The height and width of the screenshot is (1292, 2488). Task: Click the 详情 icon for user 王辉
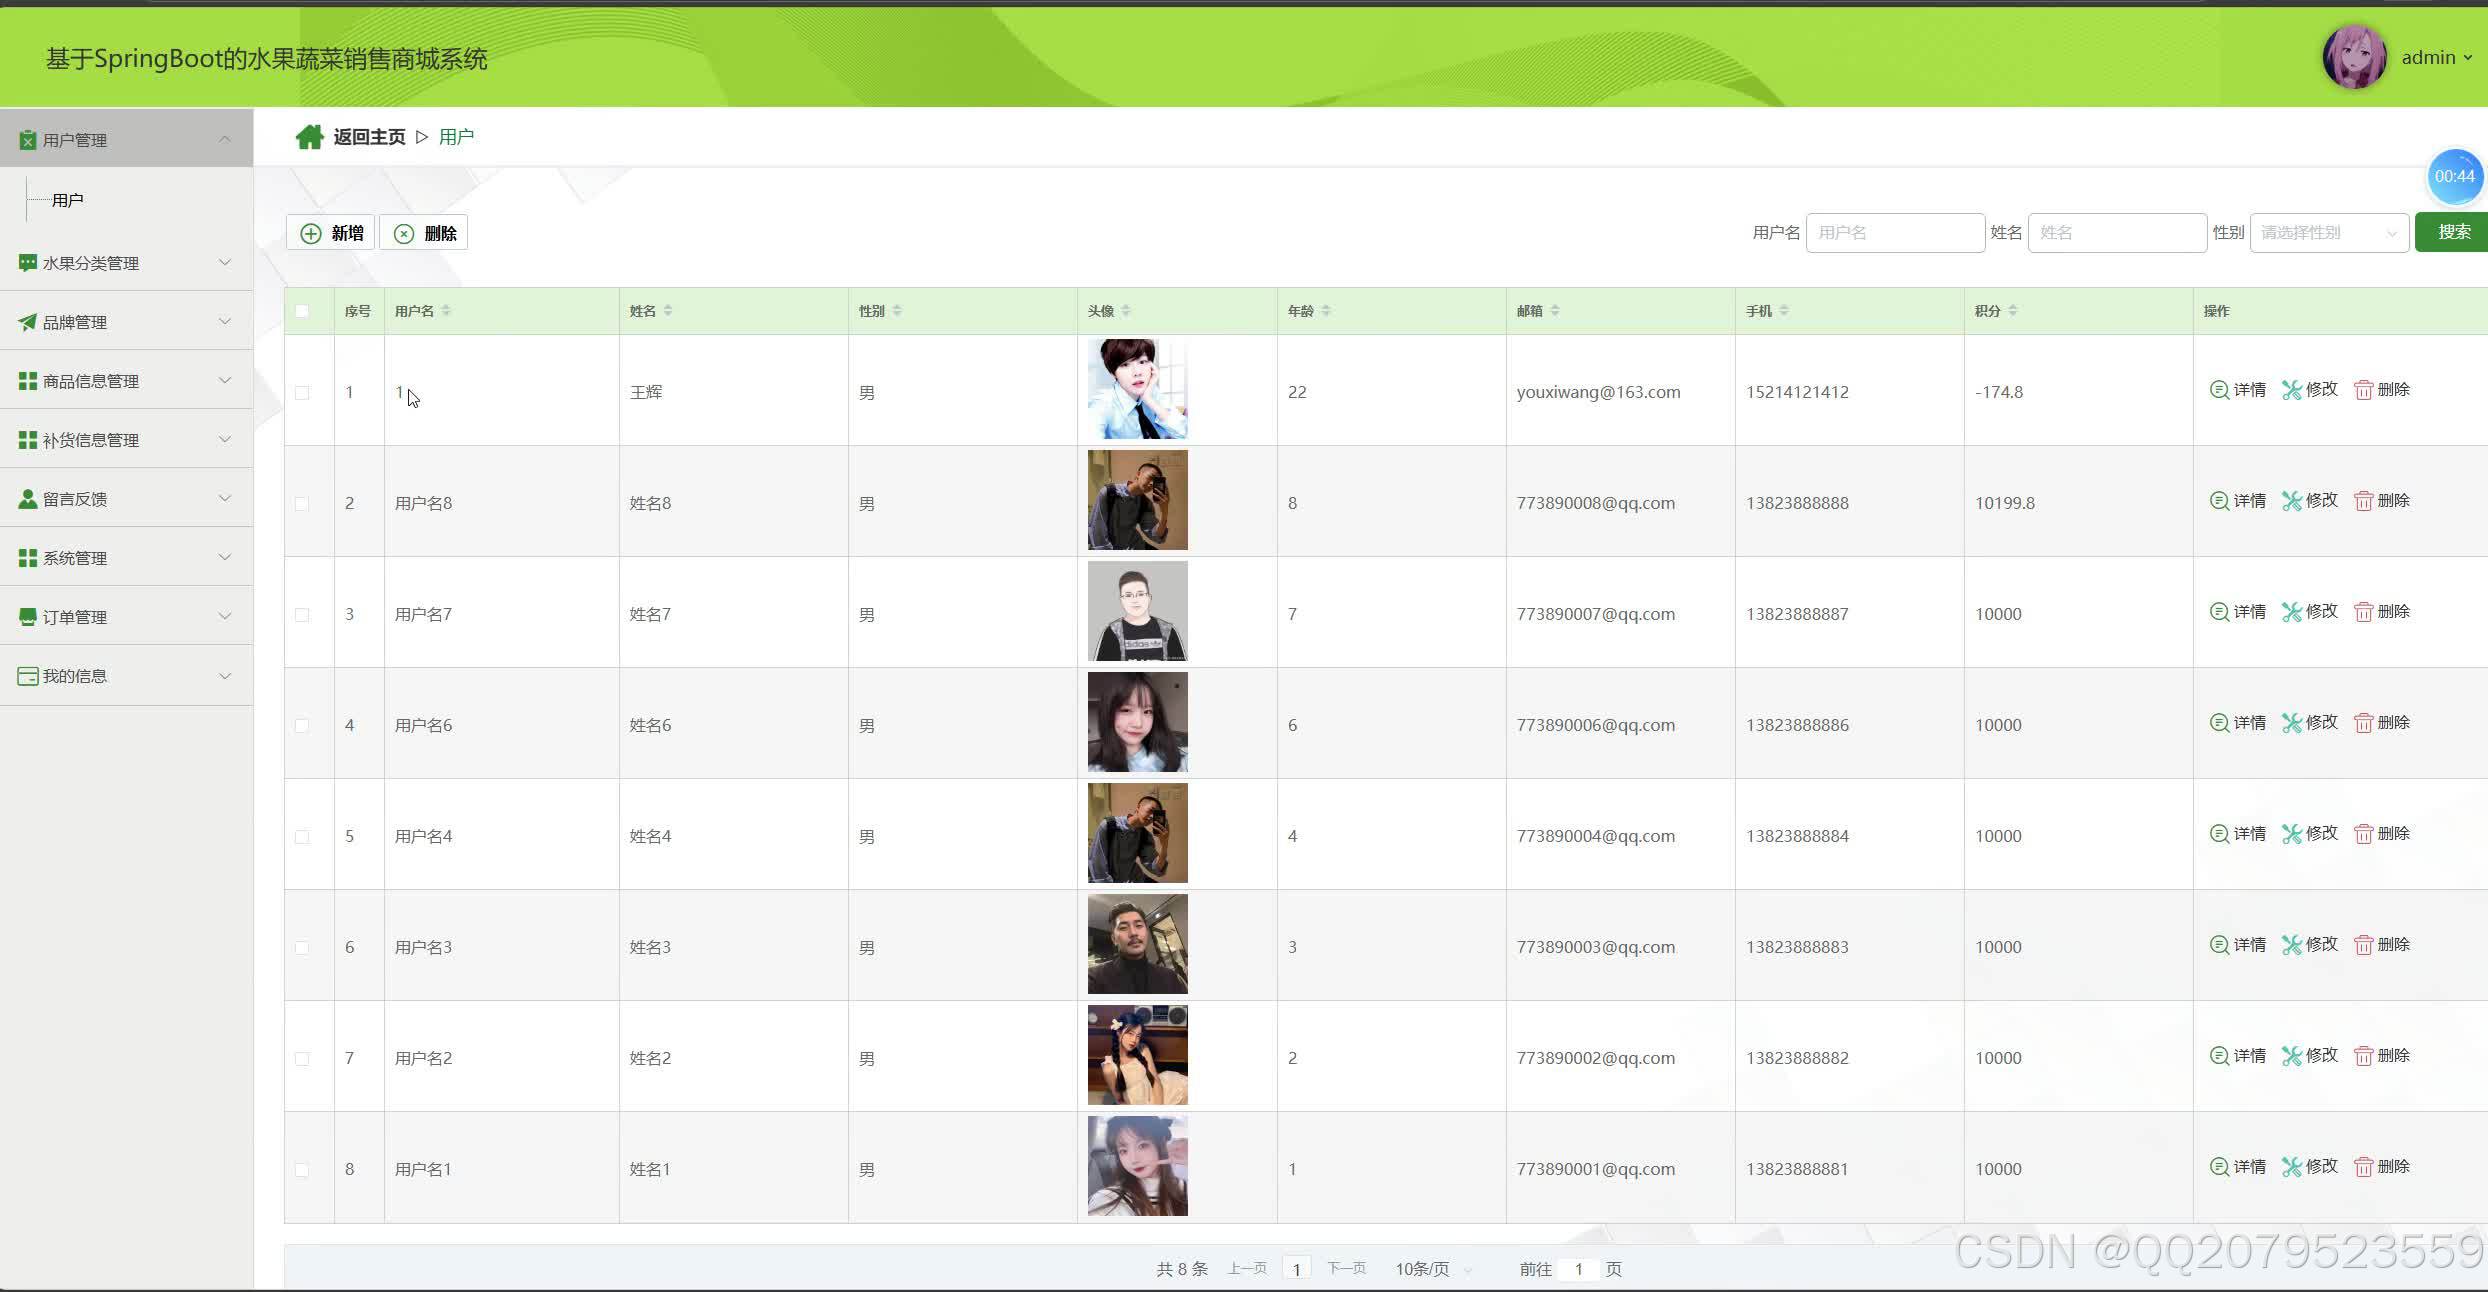coord(2218,390)
